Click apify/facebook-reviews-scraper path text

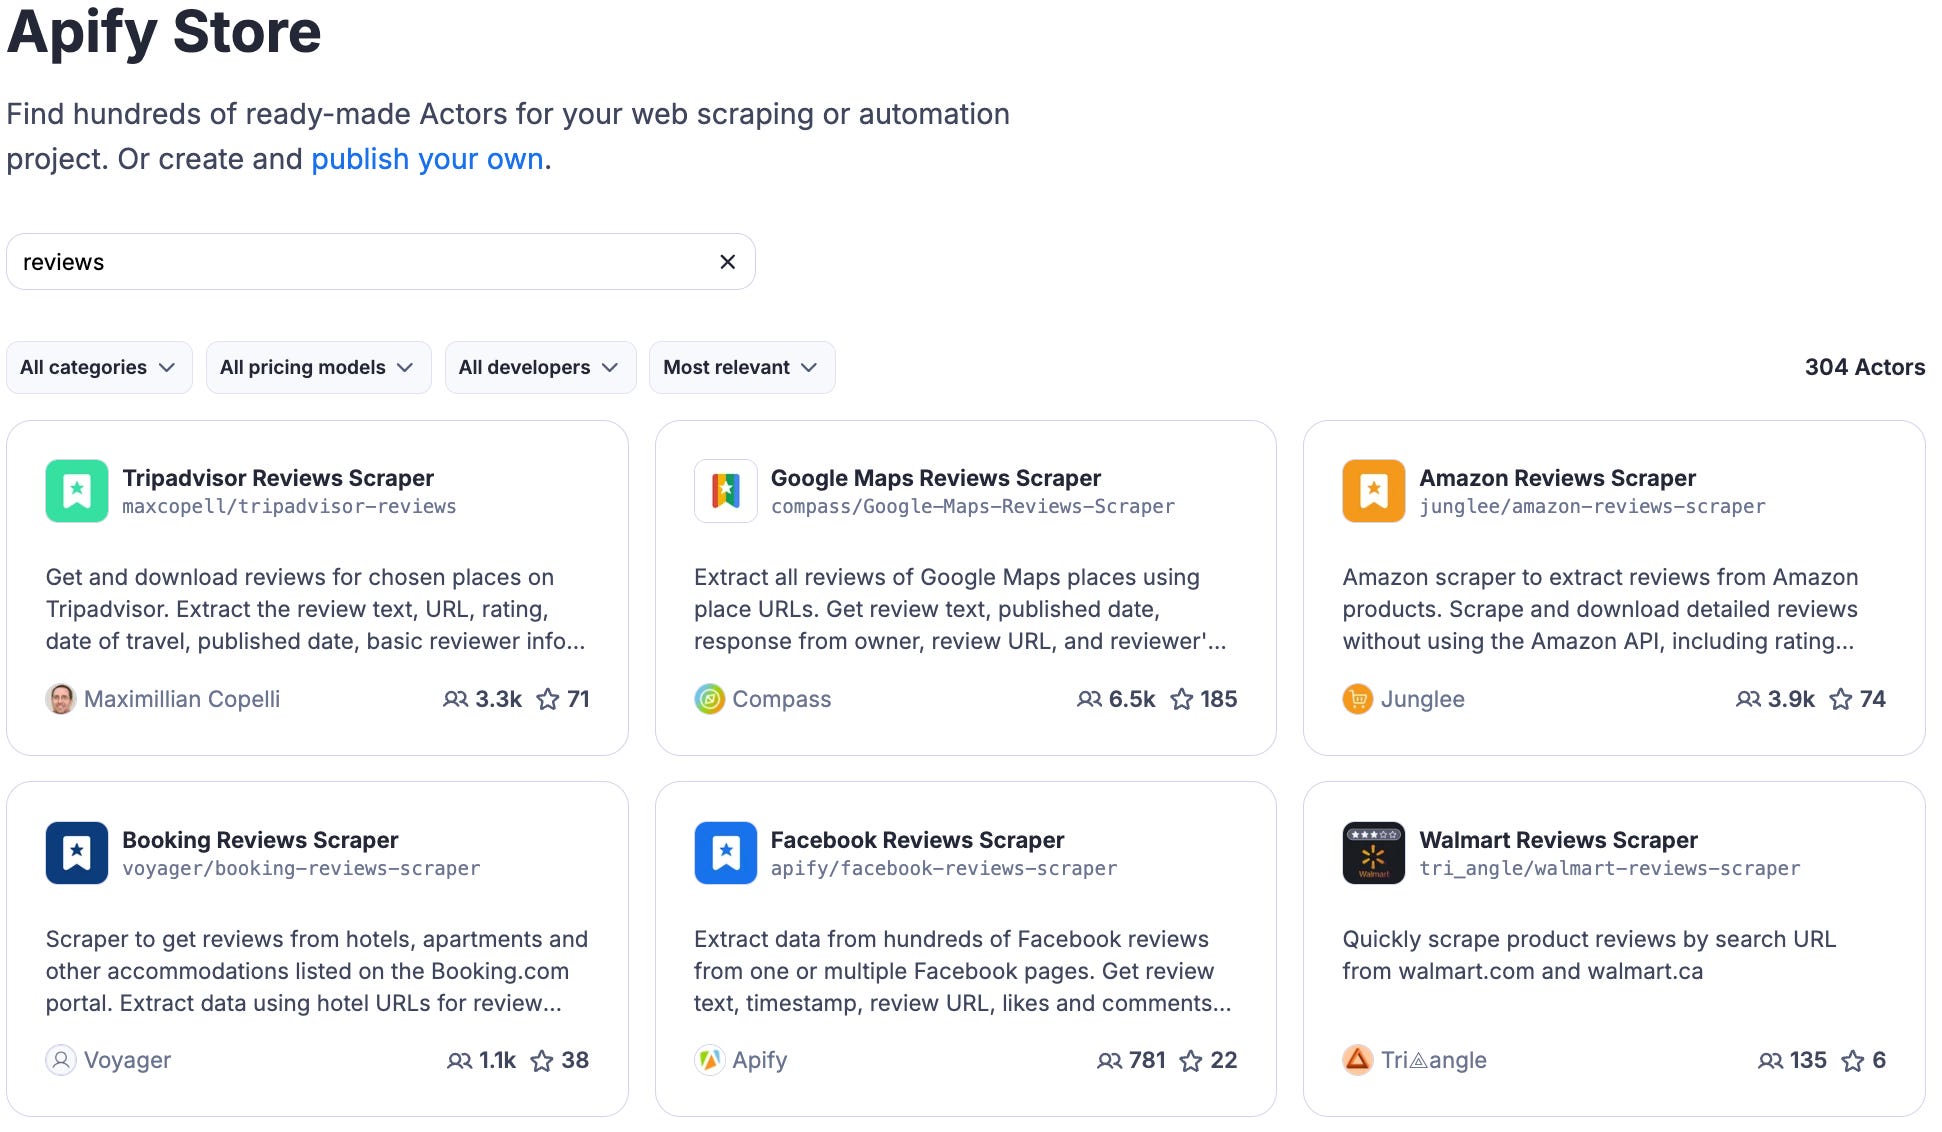pos(944,869)
